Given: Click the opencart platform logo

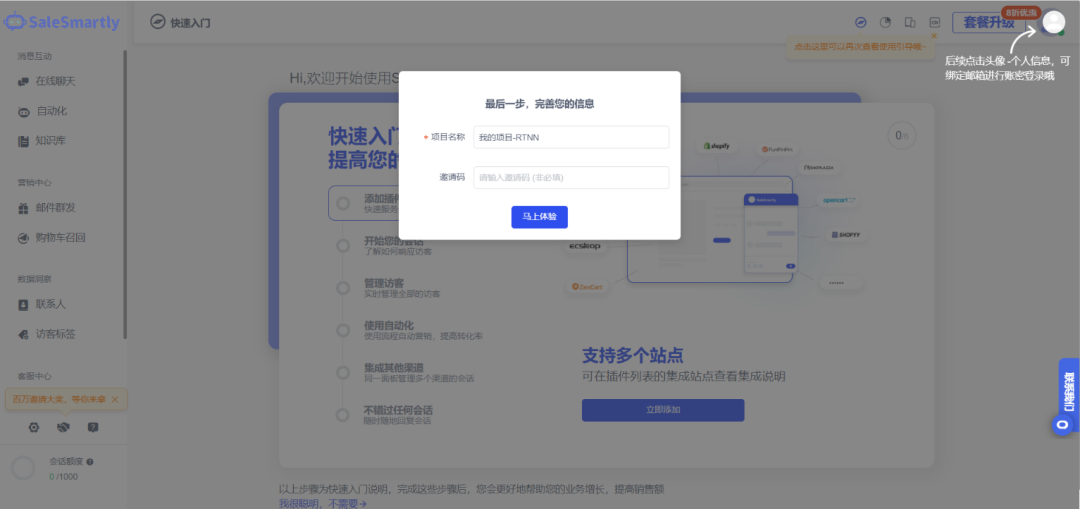Looking at the screenshot, I should pos(839,200).
